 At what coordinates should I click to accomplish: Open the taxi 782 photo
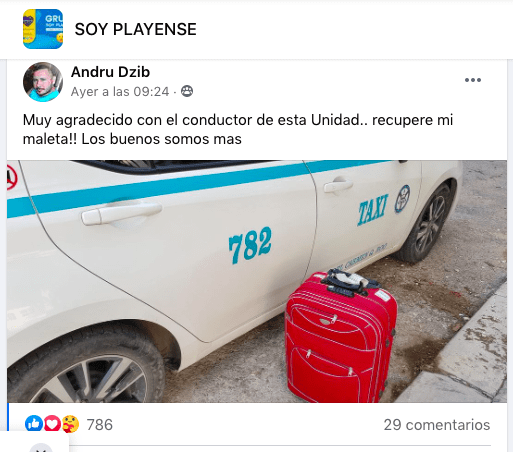click(x=257, y=281)
